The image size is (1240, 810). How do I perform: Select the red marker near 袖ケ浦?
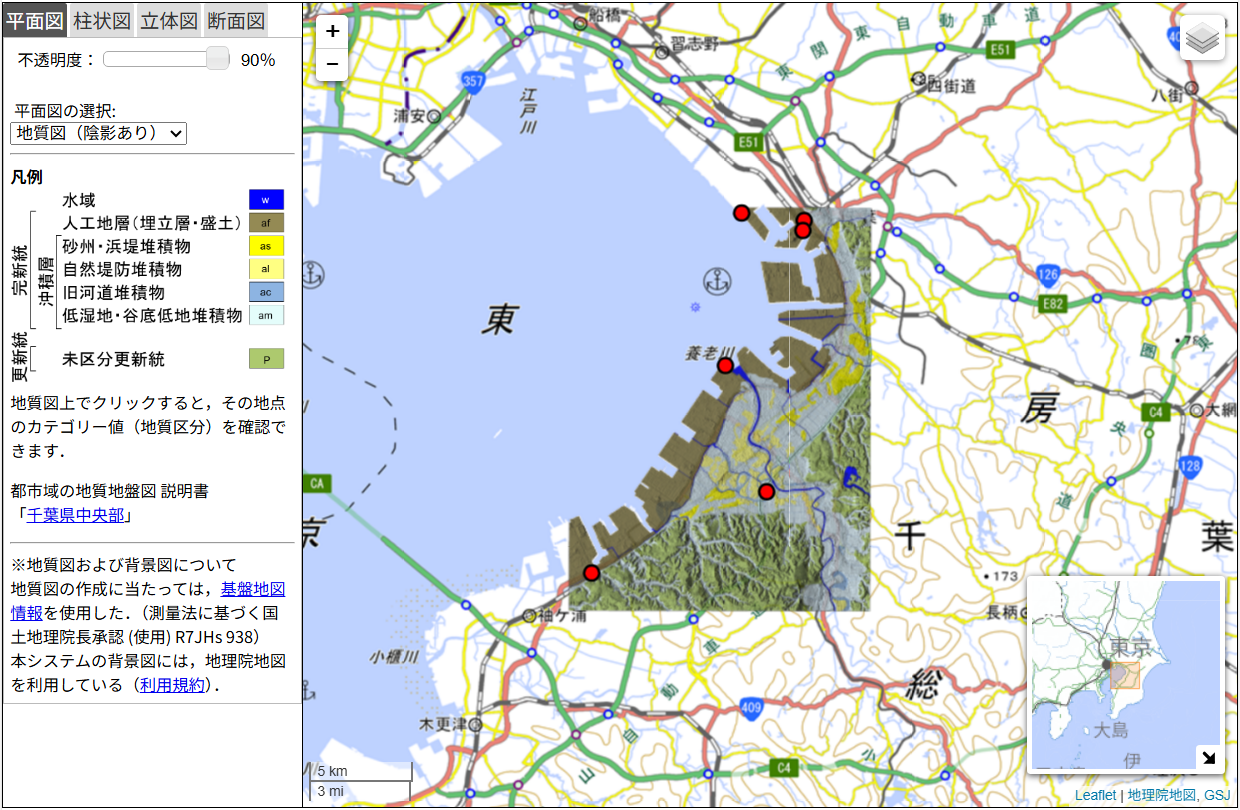592,572
